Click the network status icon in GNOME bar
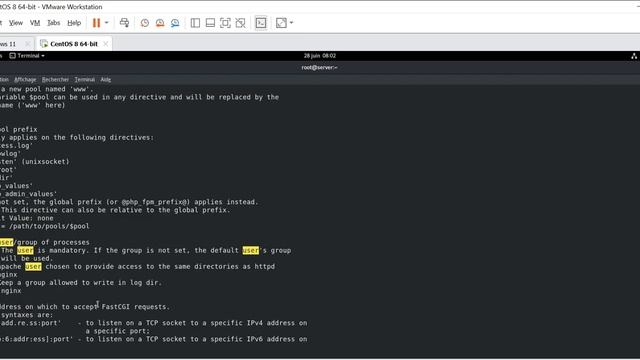The height and width of the screenshot is (360, 640). [x=634, y=56]
